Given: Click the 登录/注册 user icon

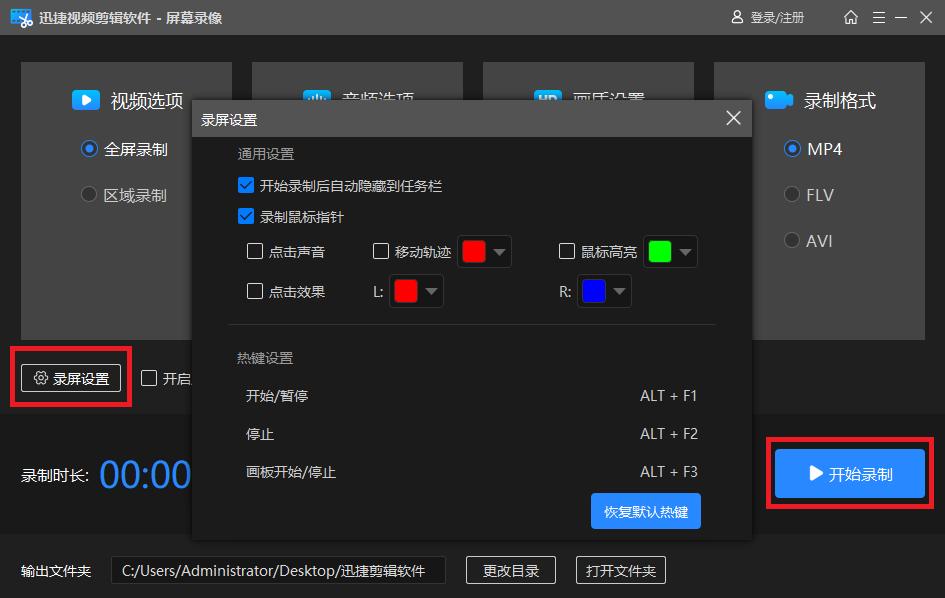Looking at the screenshot, I should [736, 17].
